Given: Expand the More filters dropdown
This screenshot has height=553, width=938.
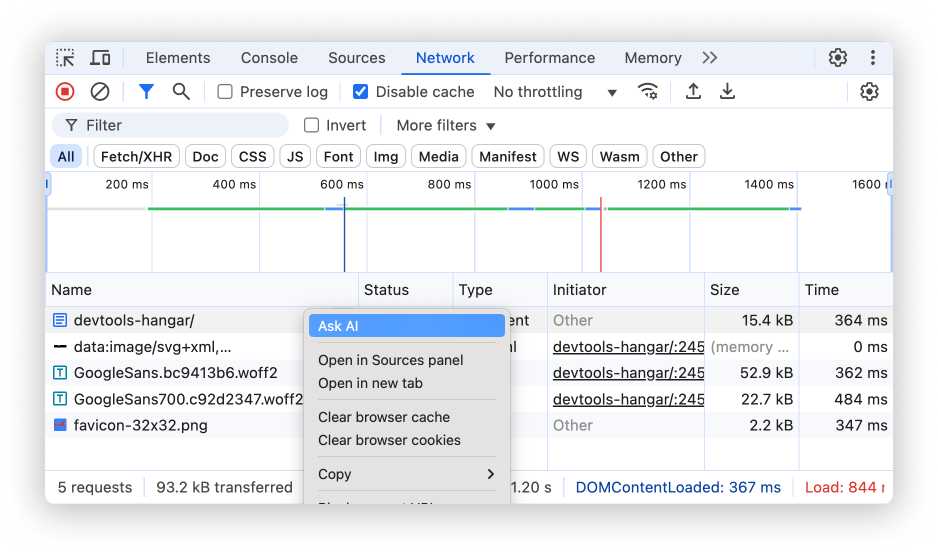Looking at the screenshot, I should (x=446, y=125).
